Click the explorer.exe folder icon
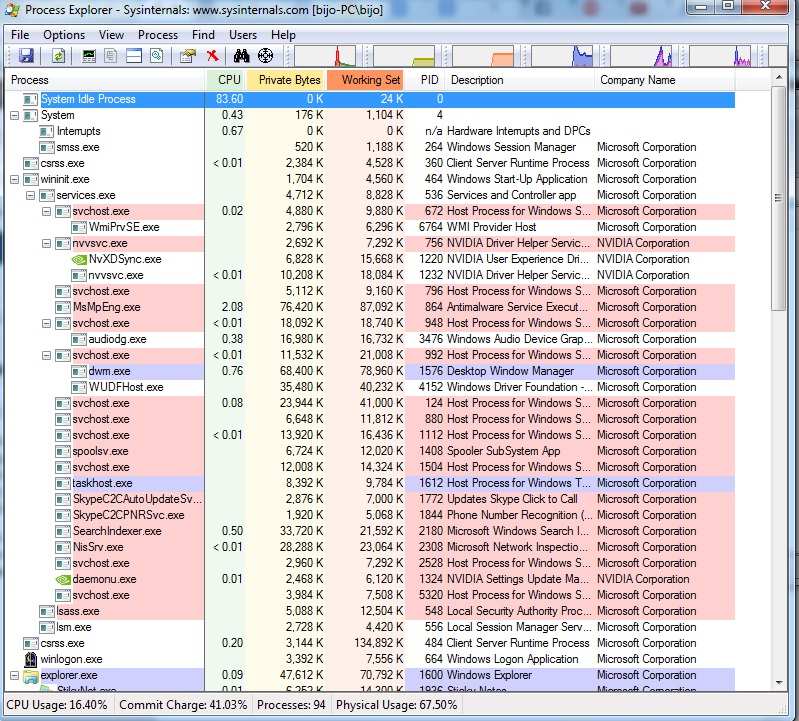 click(x=31, y=676)
